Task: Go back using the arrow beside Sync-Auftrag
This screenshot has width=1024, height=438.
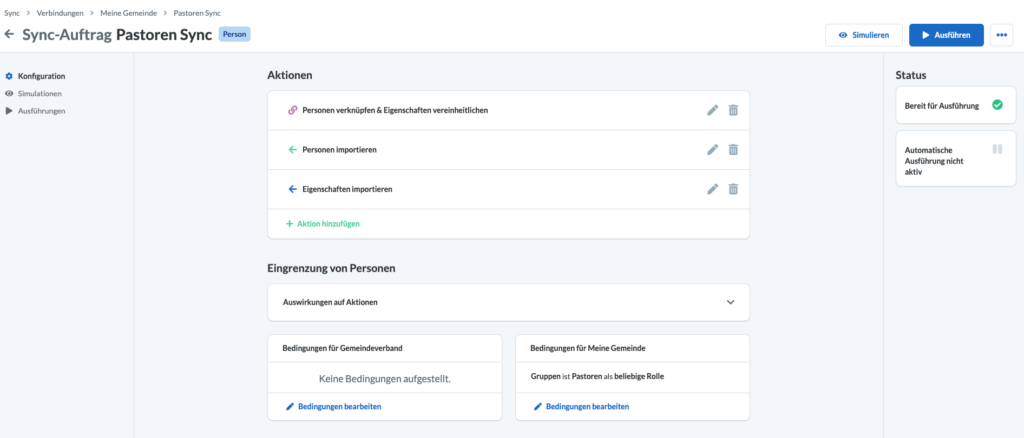Action: [x=9, y=34]
